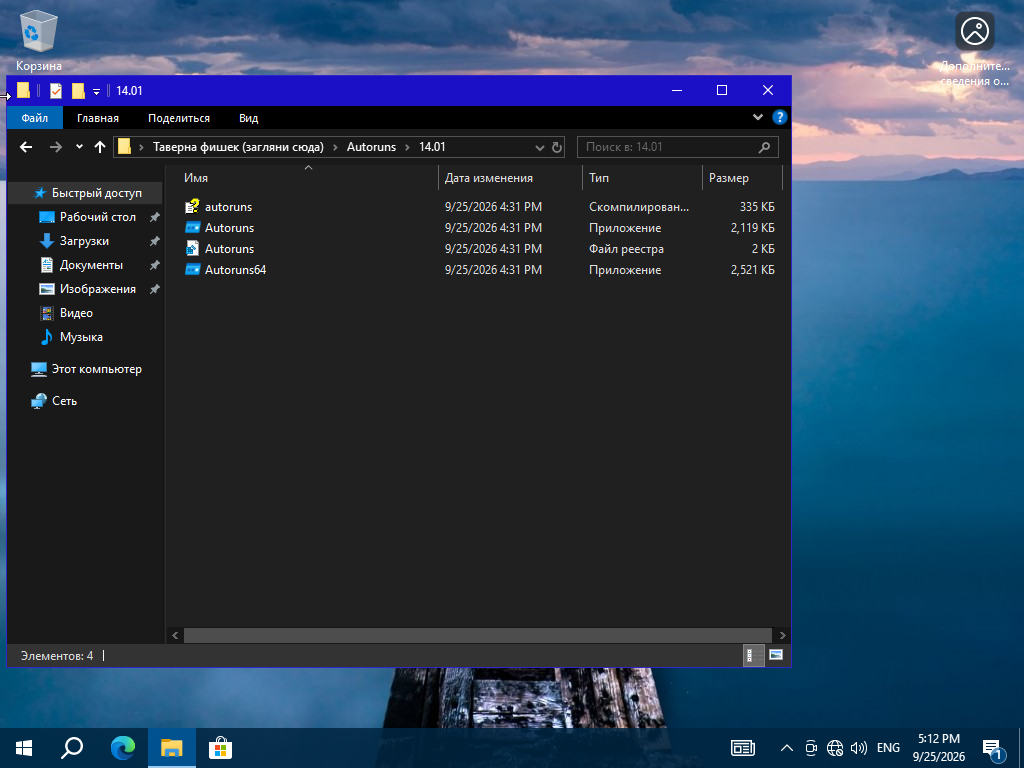Click the New folder icon in quick access toolbar
Screen dimensions: 1024x768
tap(78, 91)
